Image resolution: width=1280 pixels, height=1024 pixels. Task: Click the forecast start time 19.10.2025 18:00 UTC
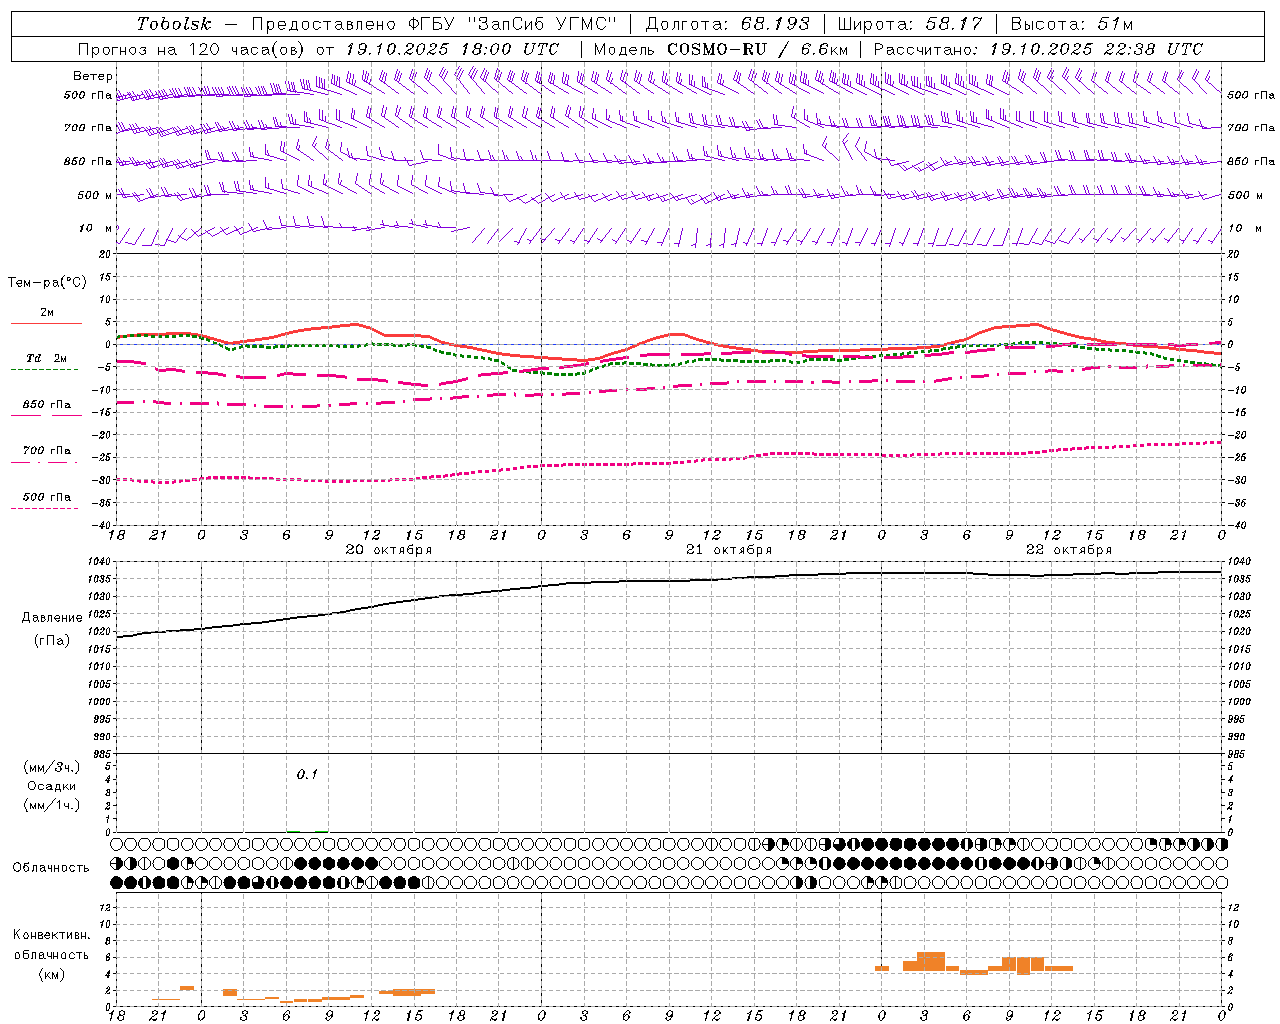(x=453, y=48)
